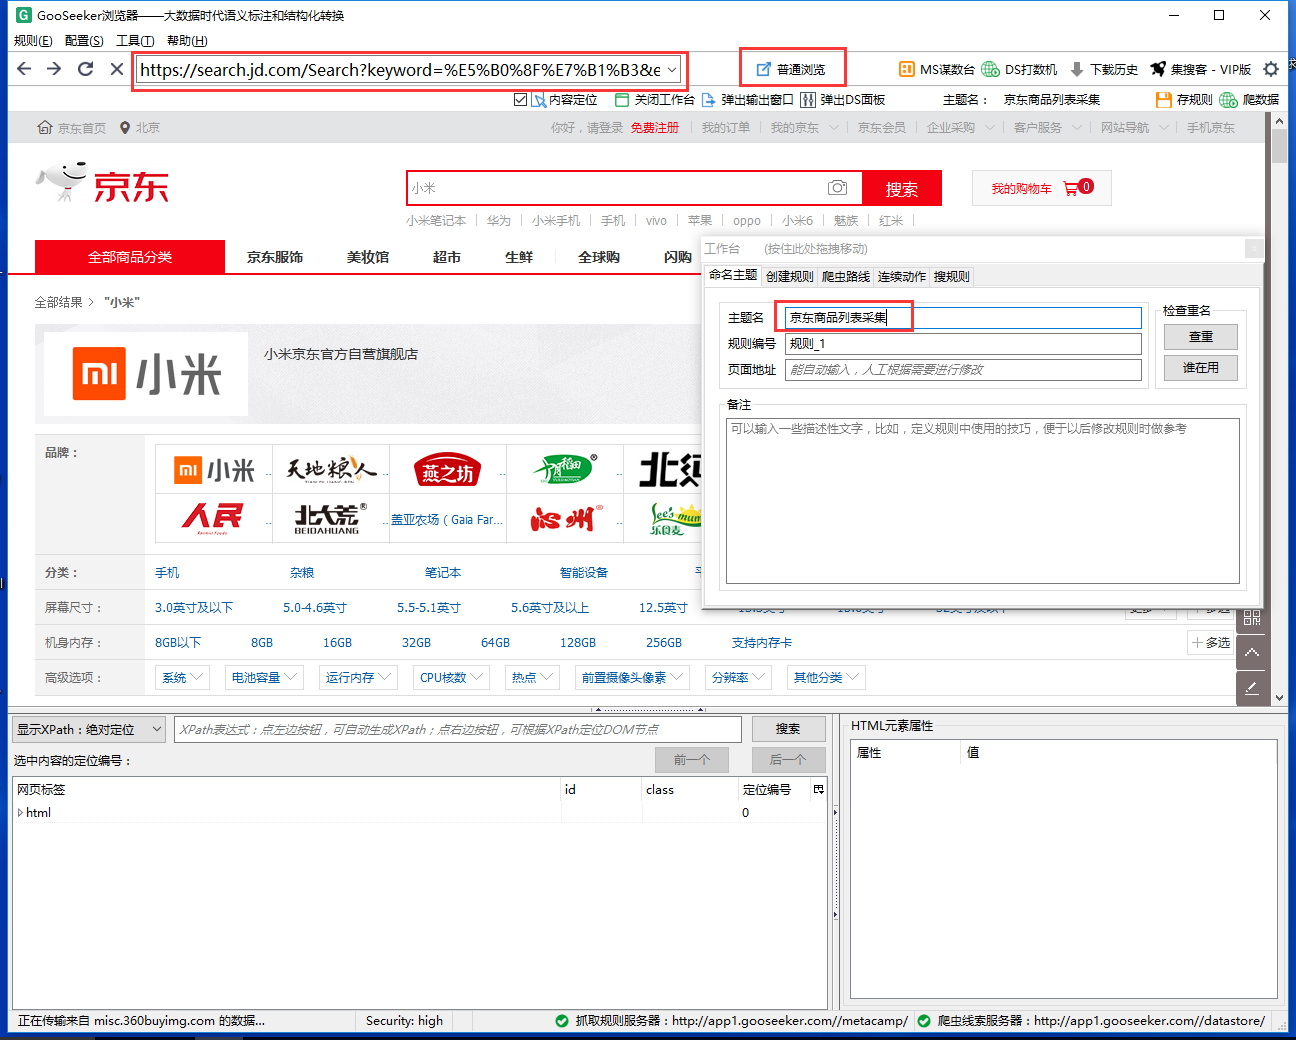Image resolution: width=1296 pixels, height=1040 pixels.
Task: Open 下载历史 download history
Action: [1104, 69]
